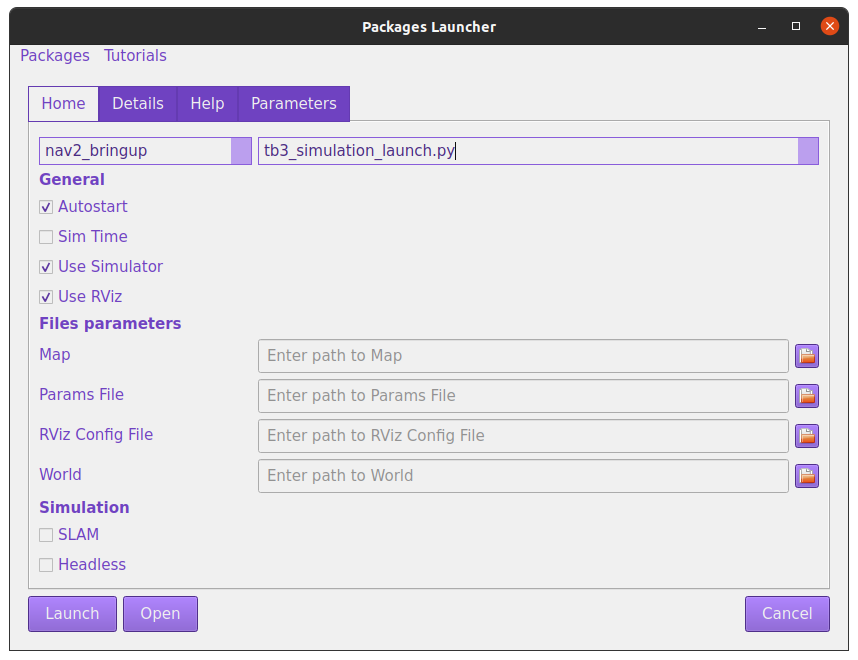This screenshot has height=660, width=858.
Task: Click the nav2_bringup package name field
Action: [x=135, y=151]
